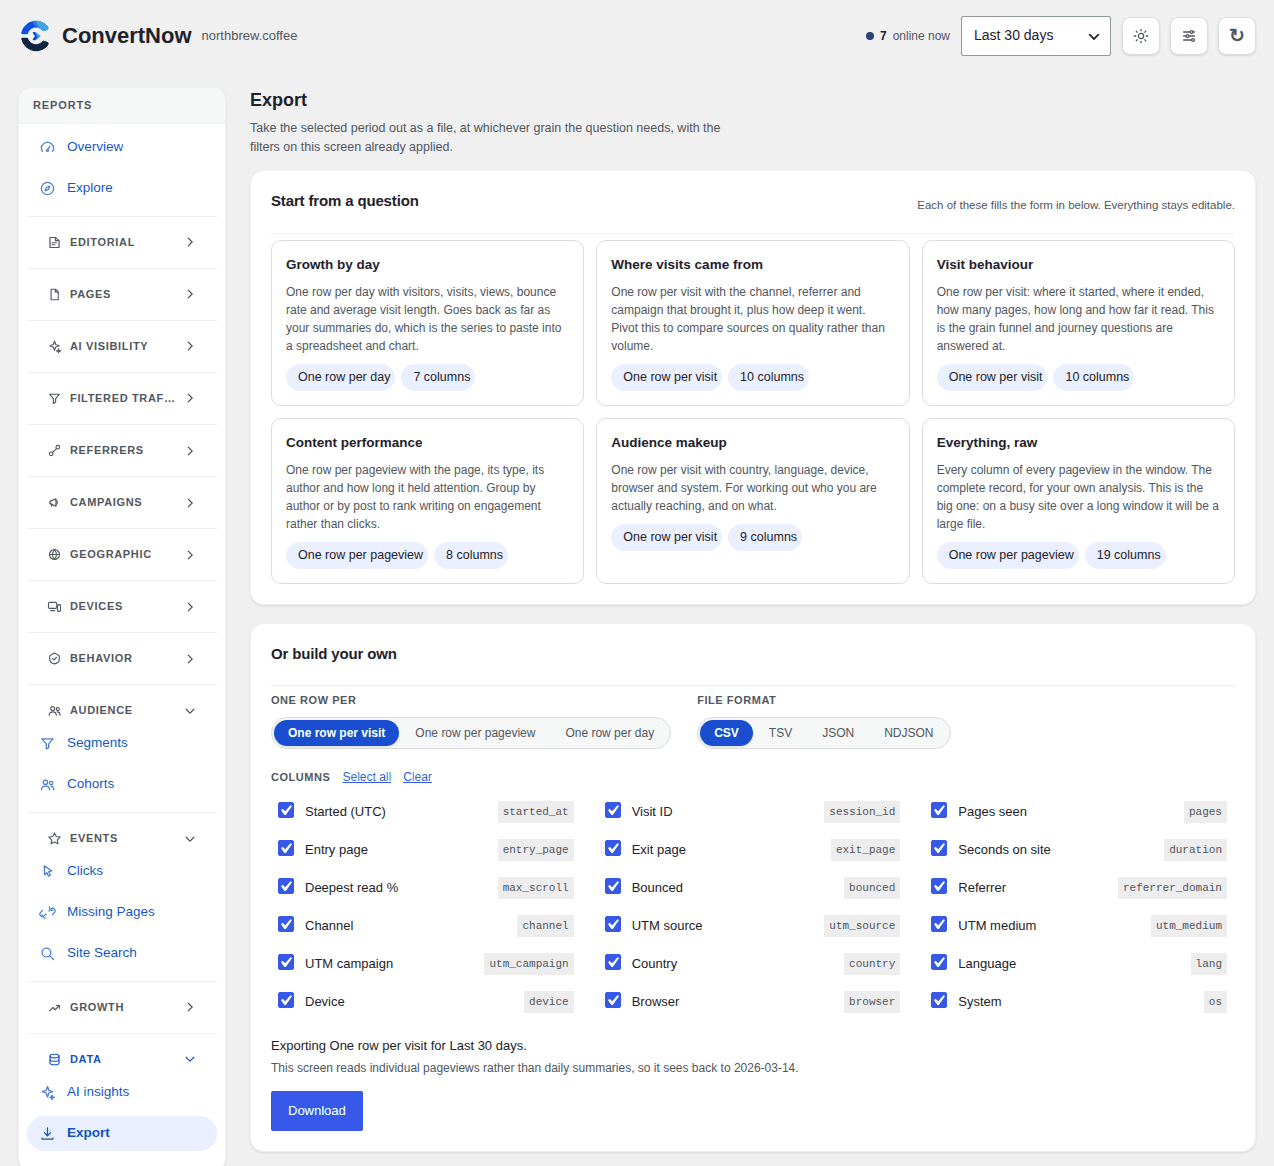Click the Clicks cursor icon

(47, 871)
